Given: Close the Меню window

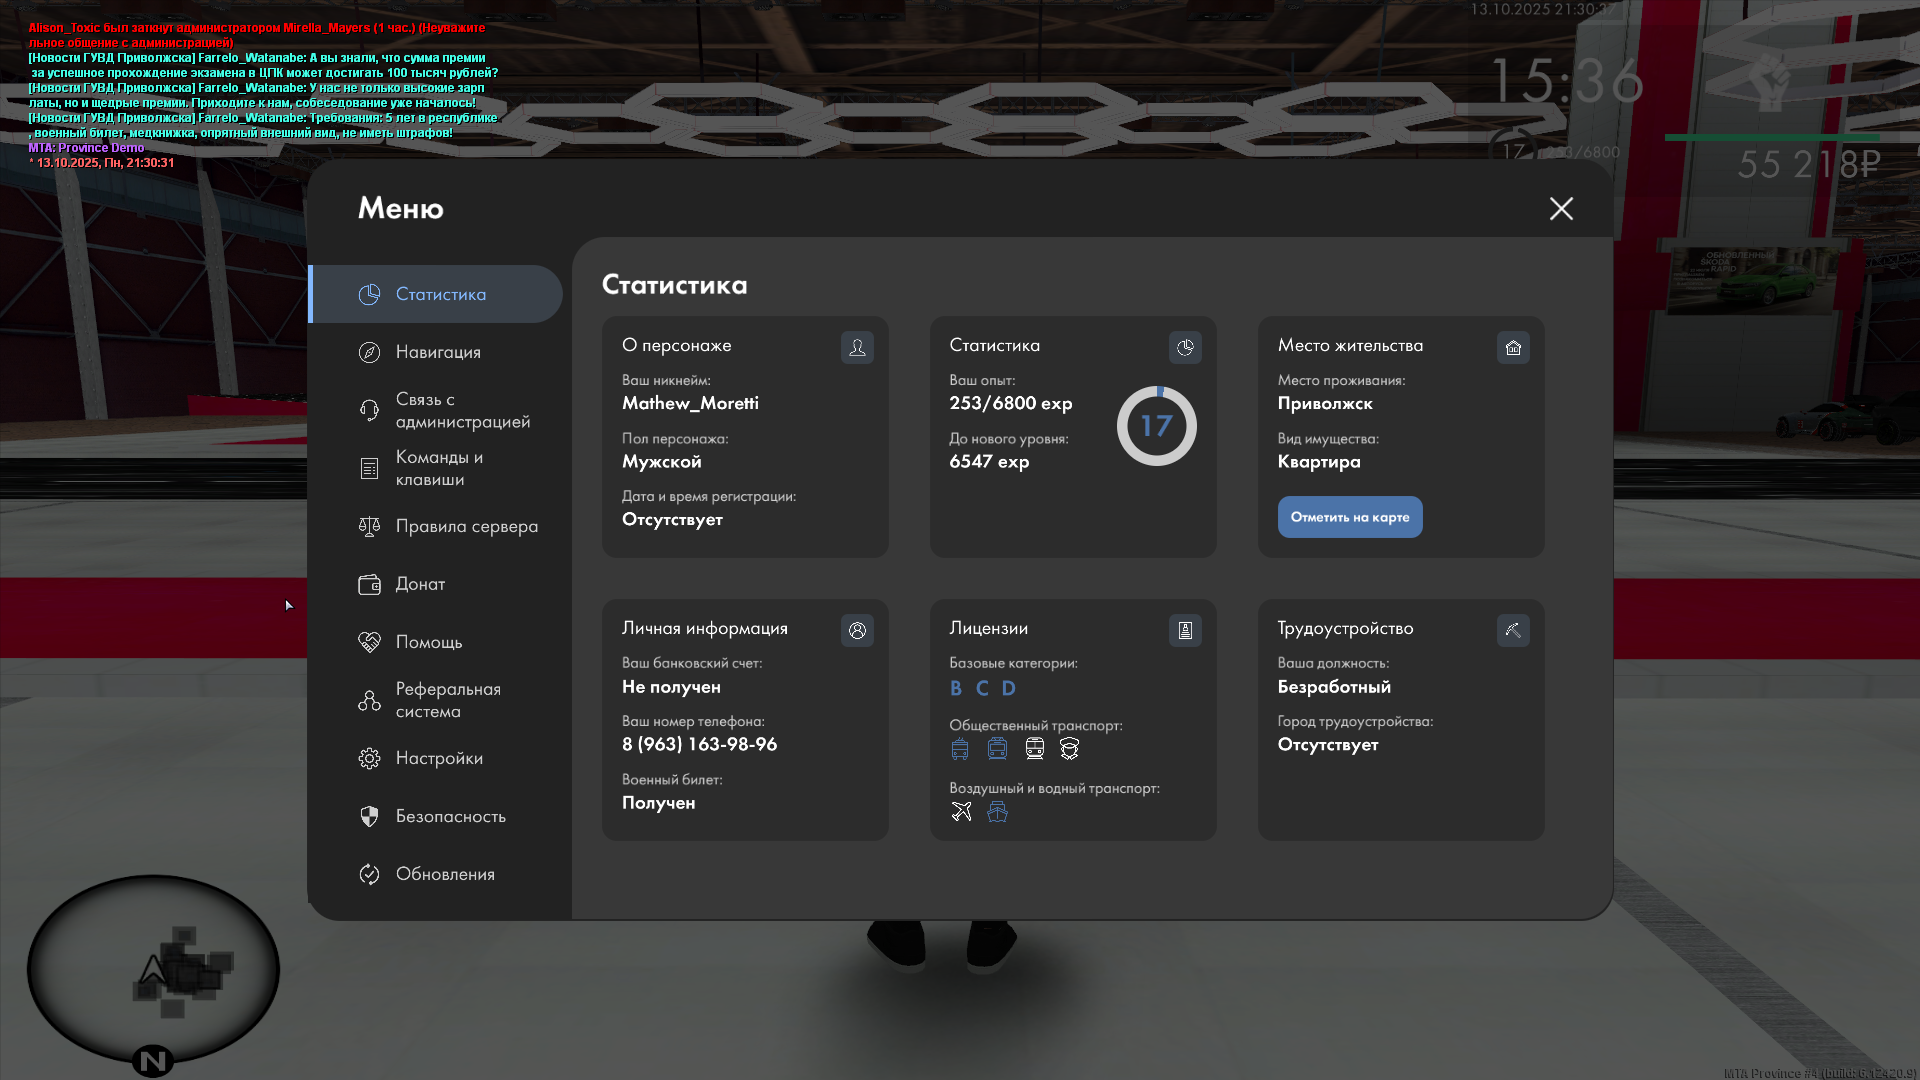Looking at the screenshot, I should (1561, 208).
